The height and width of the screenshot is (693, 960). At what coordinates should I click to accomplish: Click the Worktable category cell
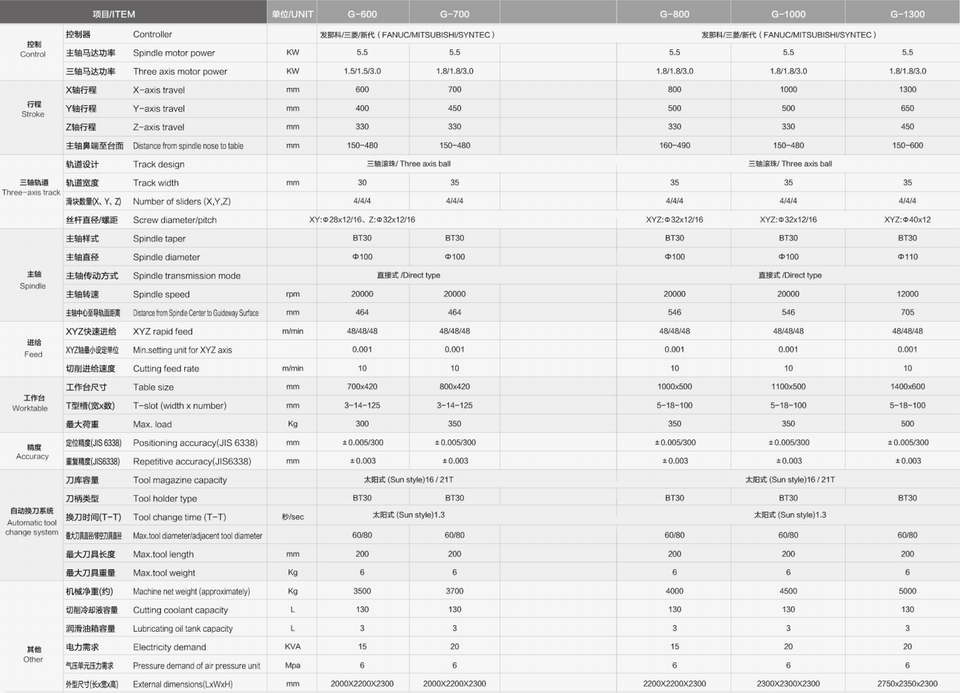[32, 405]
